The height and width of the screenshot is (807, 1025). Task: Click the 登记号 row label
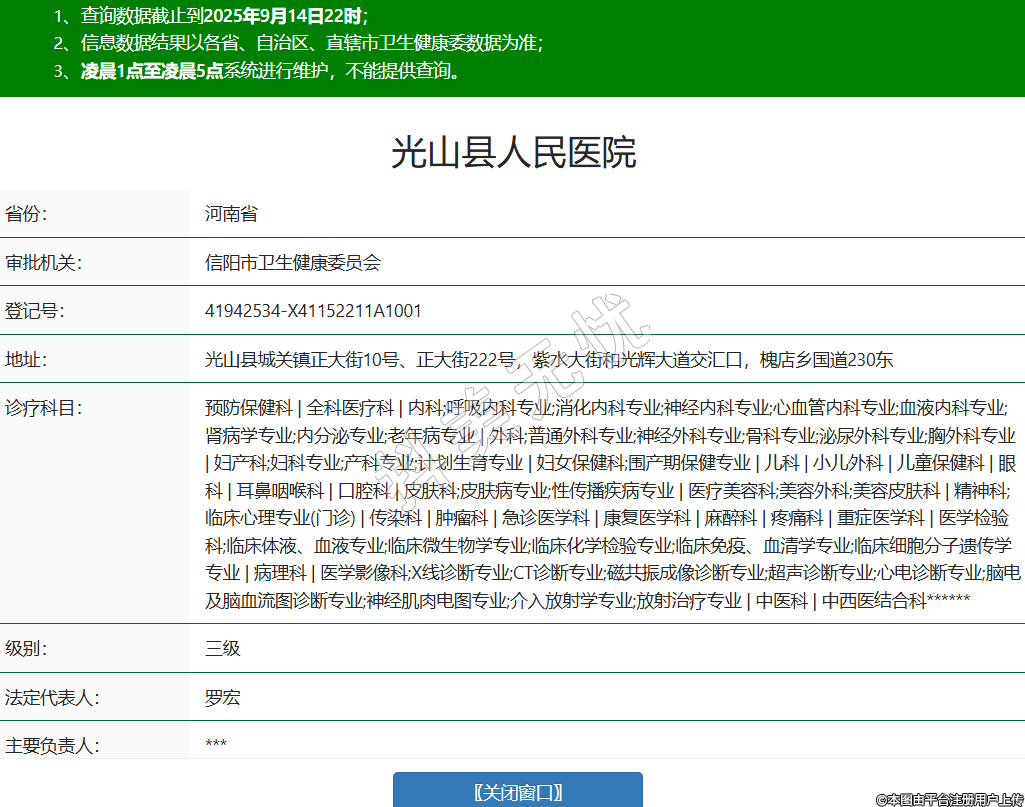[35, 311]
